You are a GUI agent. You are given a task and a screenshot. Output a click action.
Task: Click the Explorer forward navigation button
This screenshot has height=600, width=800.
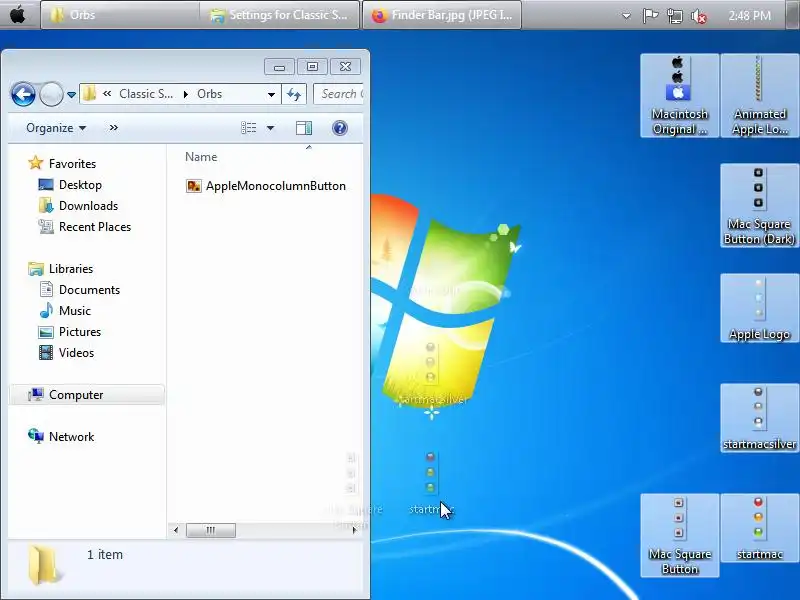tap(51, 94)
